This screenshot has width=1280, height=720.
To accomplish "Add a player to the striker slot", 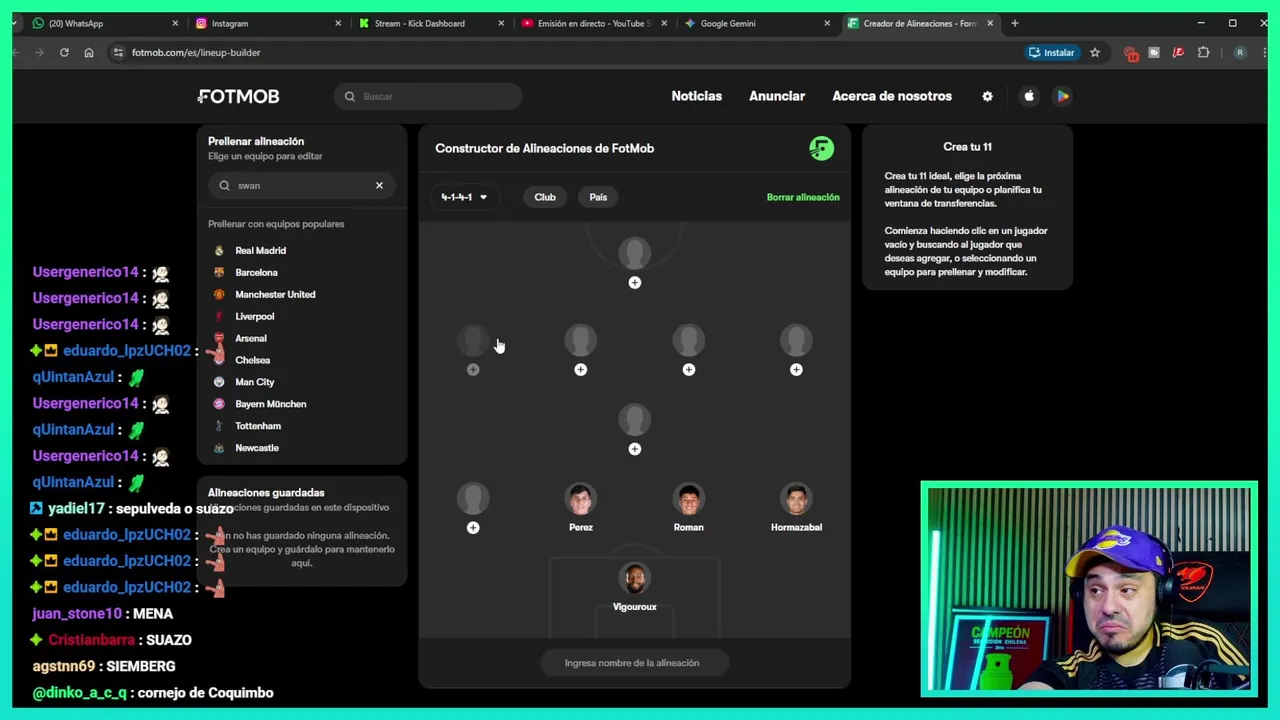I will click(634, 283).
